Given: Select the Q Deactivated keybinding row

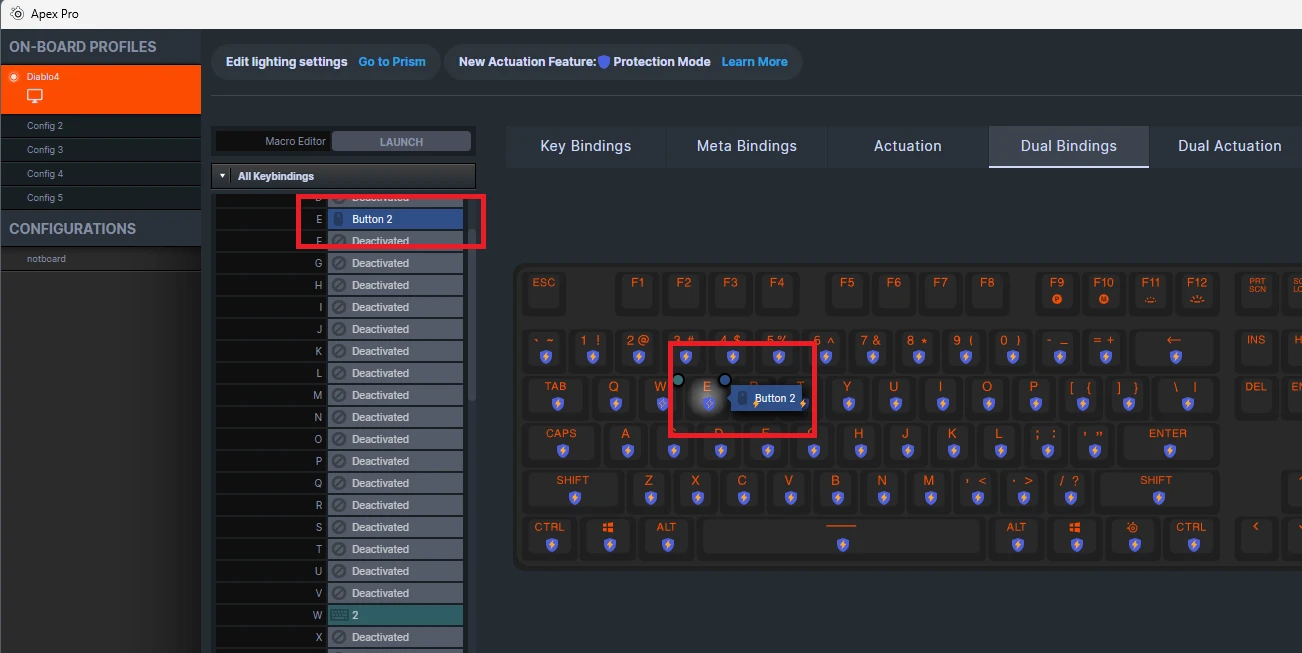Looking at the screenshot, I should point(340,483).
